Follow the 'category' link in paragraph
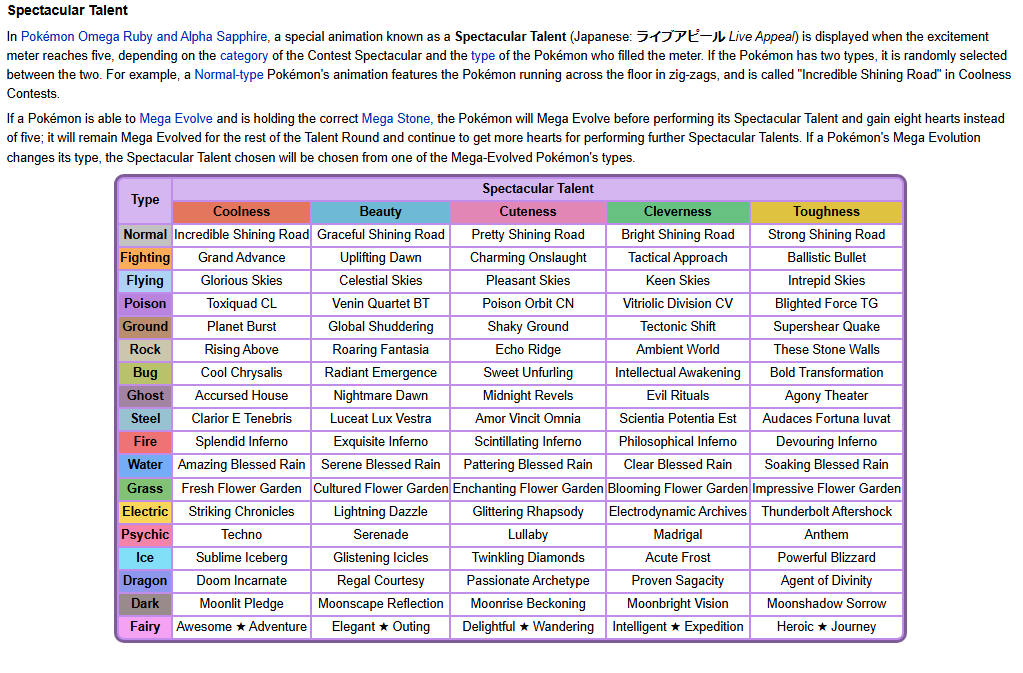Viewport: 1023px width, 673px height. click(x=244, y=55)
